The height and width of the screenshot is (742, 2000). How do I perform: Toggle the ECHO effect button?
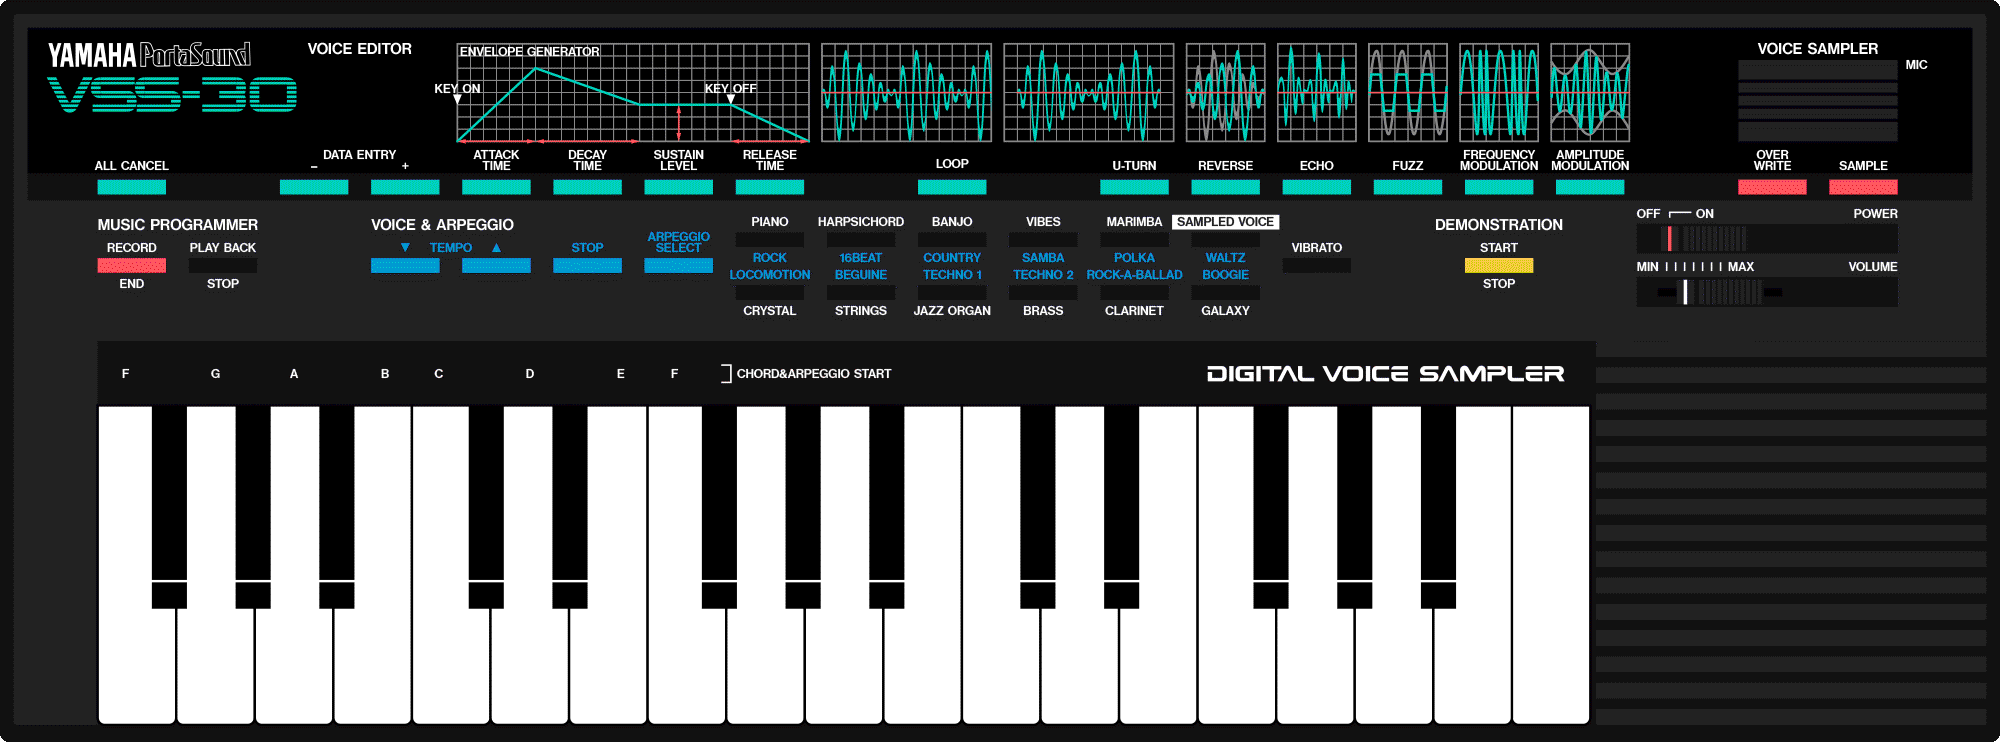[x=1316, y=187]
